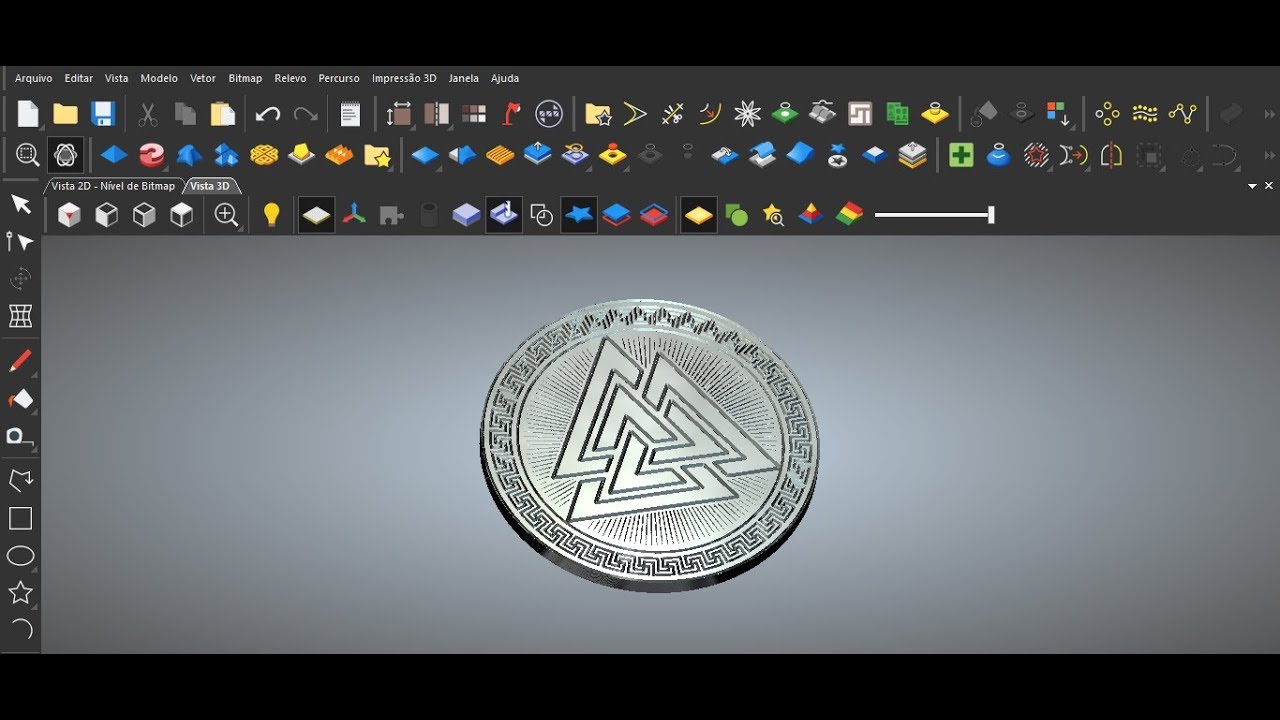Image resolution: width=1280 pixels, height=720 pixels.
Task: Toggle the toolpath simulation display button
Action: [504, 215]
